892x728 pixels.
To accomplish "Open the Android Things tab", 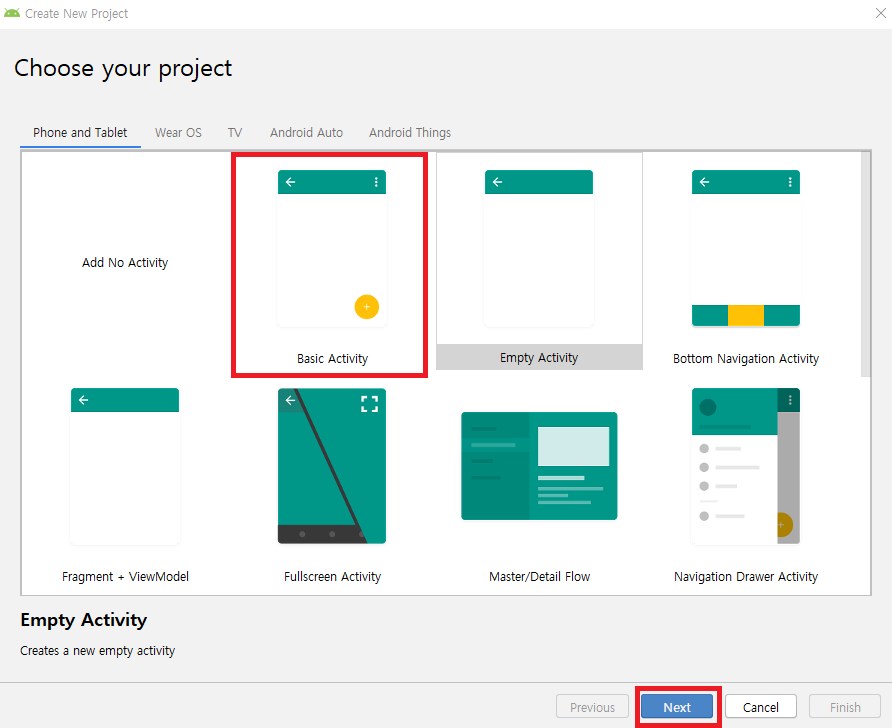I will pos(410,133).
